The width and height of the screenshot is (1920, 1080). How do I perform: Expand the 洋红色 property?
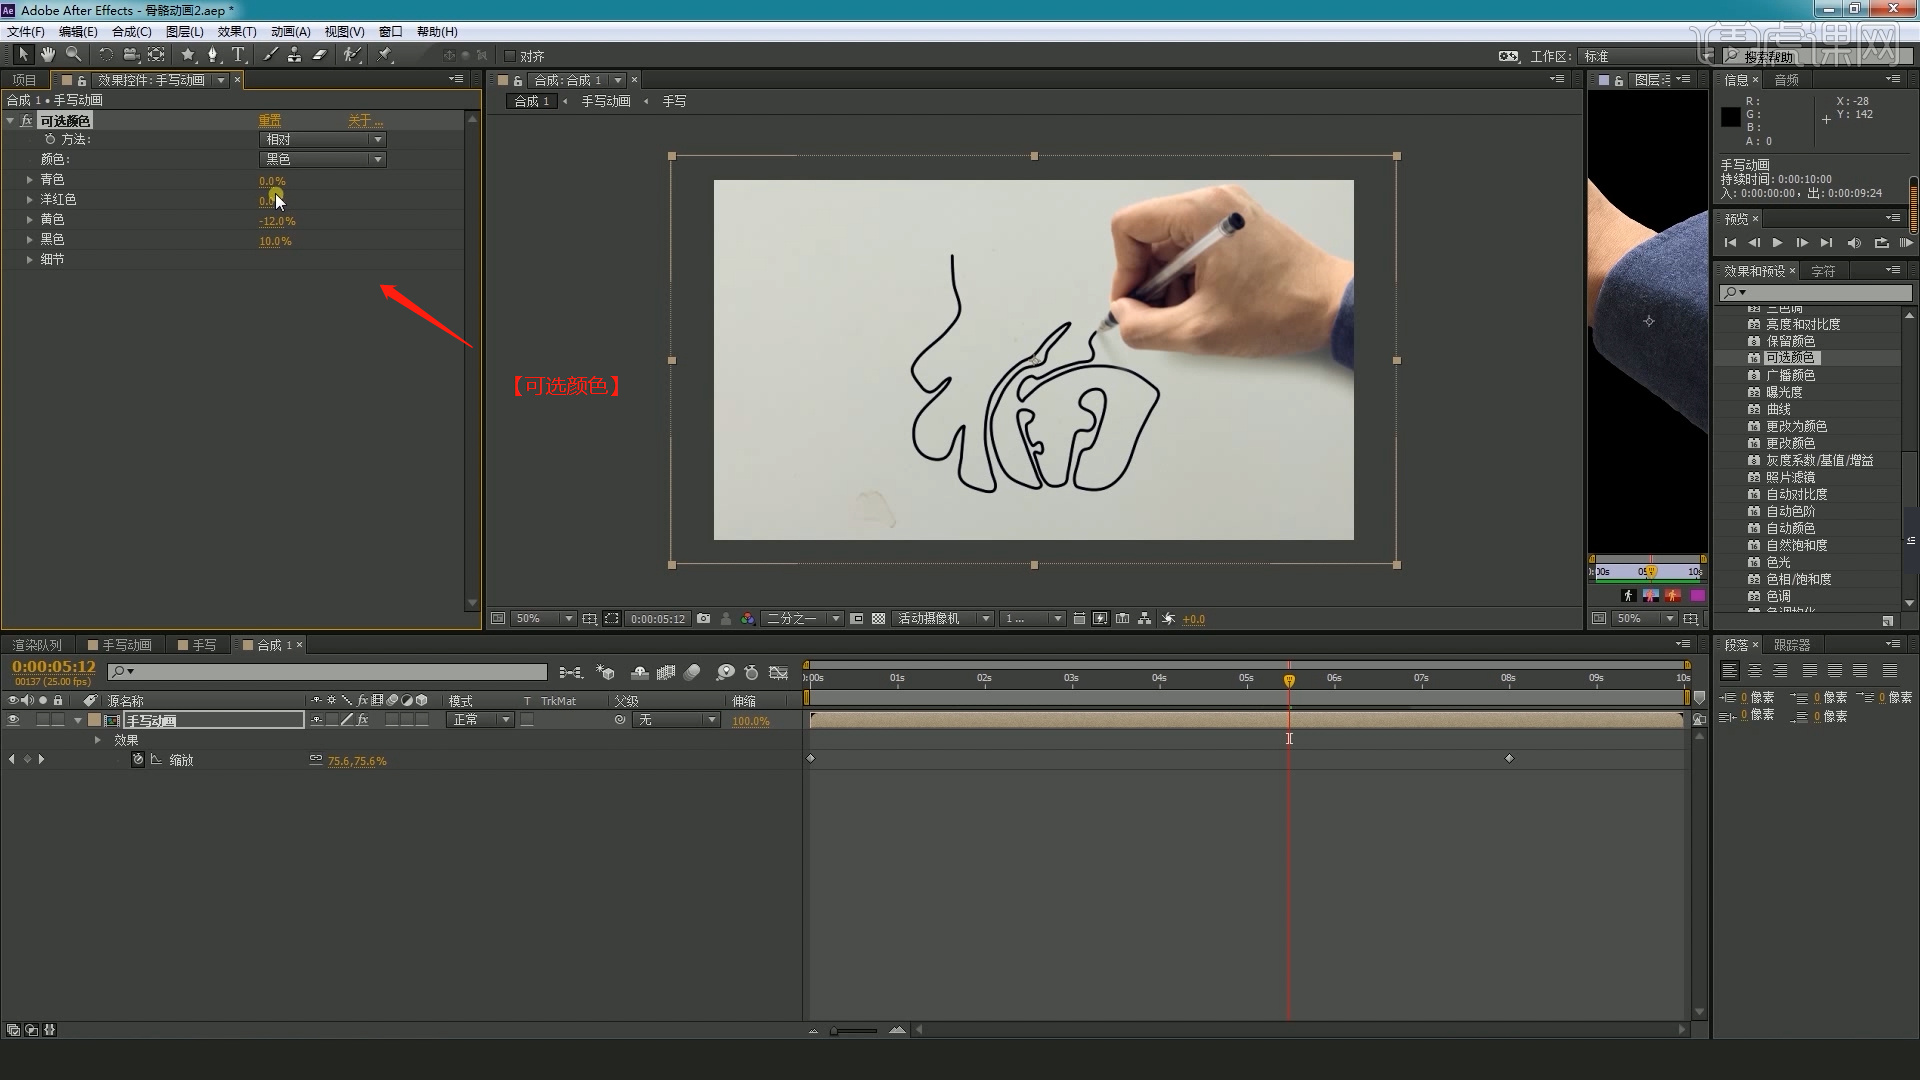coord(30,200)
